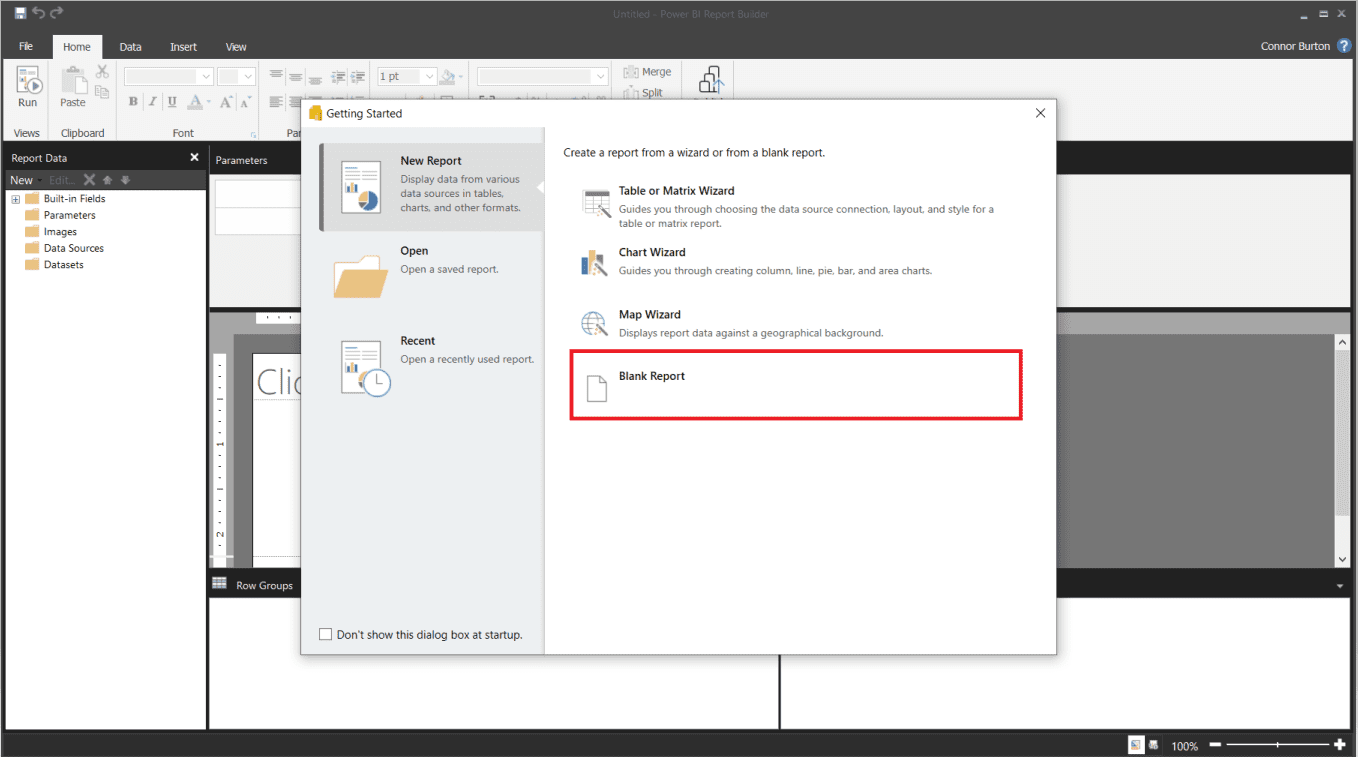Viewport: 1358px width, 757px height.
Task: Click move down arrow in Report Data toolbar
Action: click(x=125, y=180)
